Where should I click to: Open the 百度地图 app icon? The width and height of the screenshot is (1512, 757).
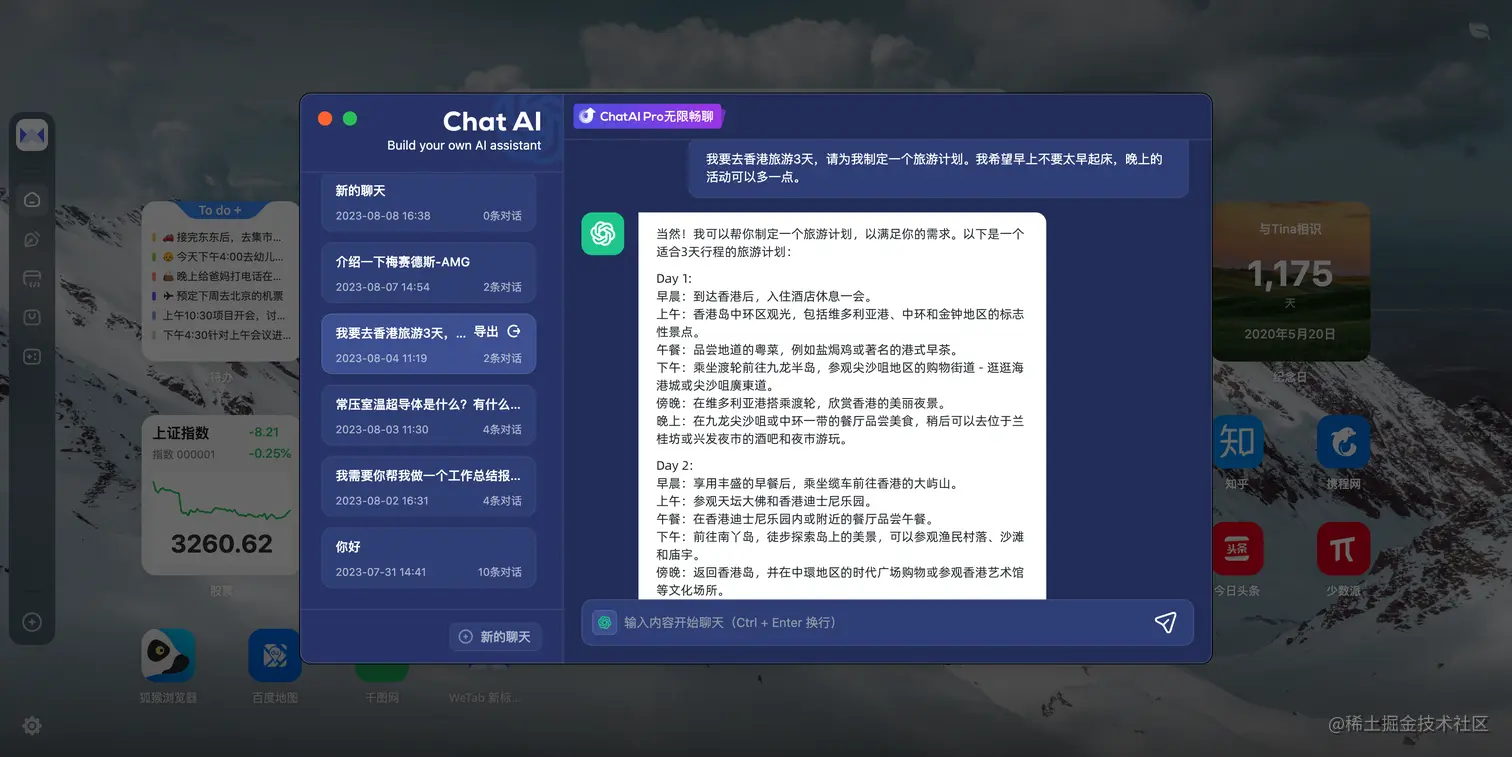(275, 655)
